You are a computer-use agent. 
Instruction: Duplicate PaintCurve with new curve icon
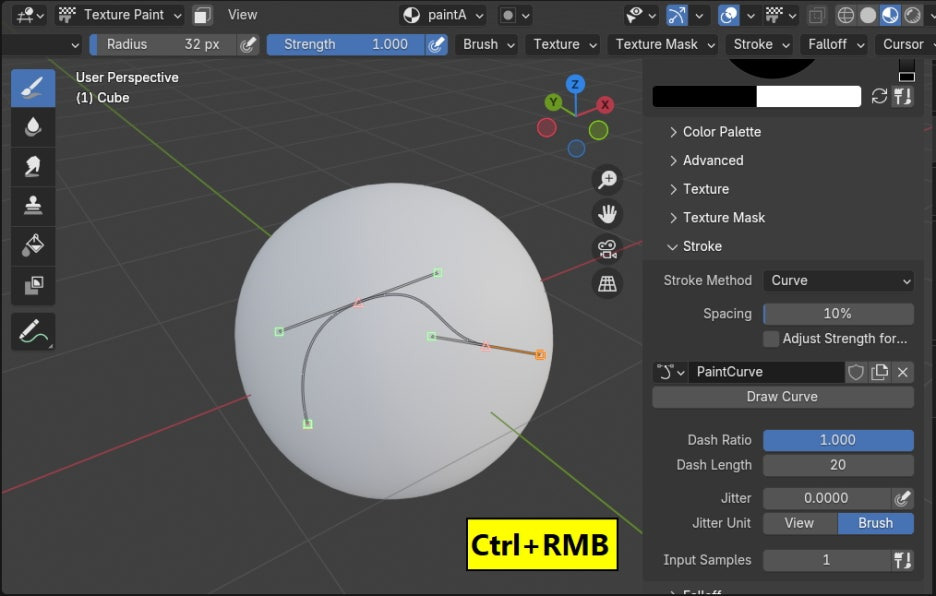tap(879, 372)
